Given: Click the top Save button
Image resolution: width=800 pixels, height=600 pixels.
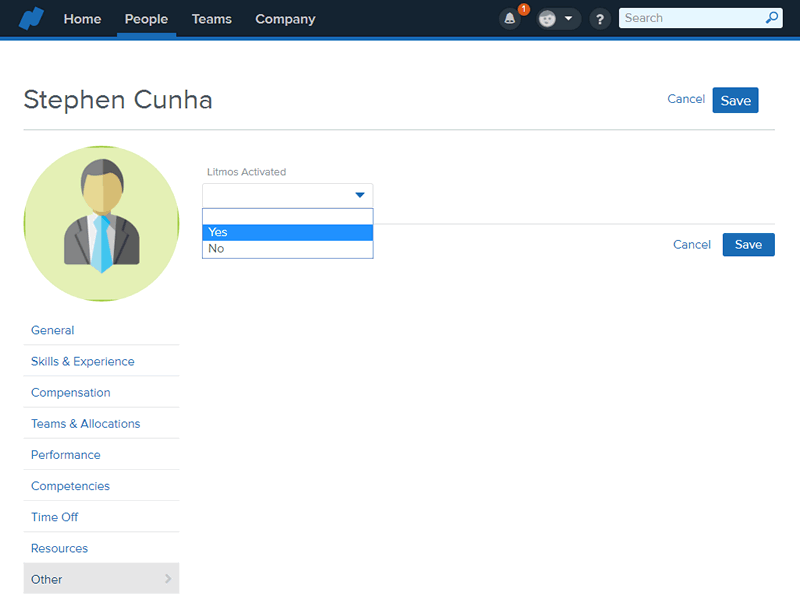Looking at the screenshot, I should pos(735,100).
